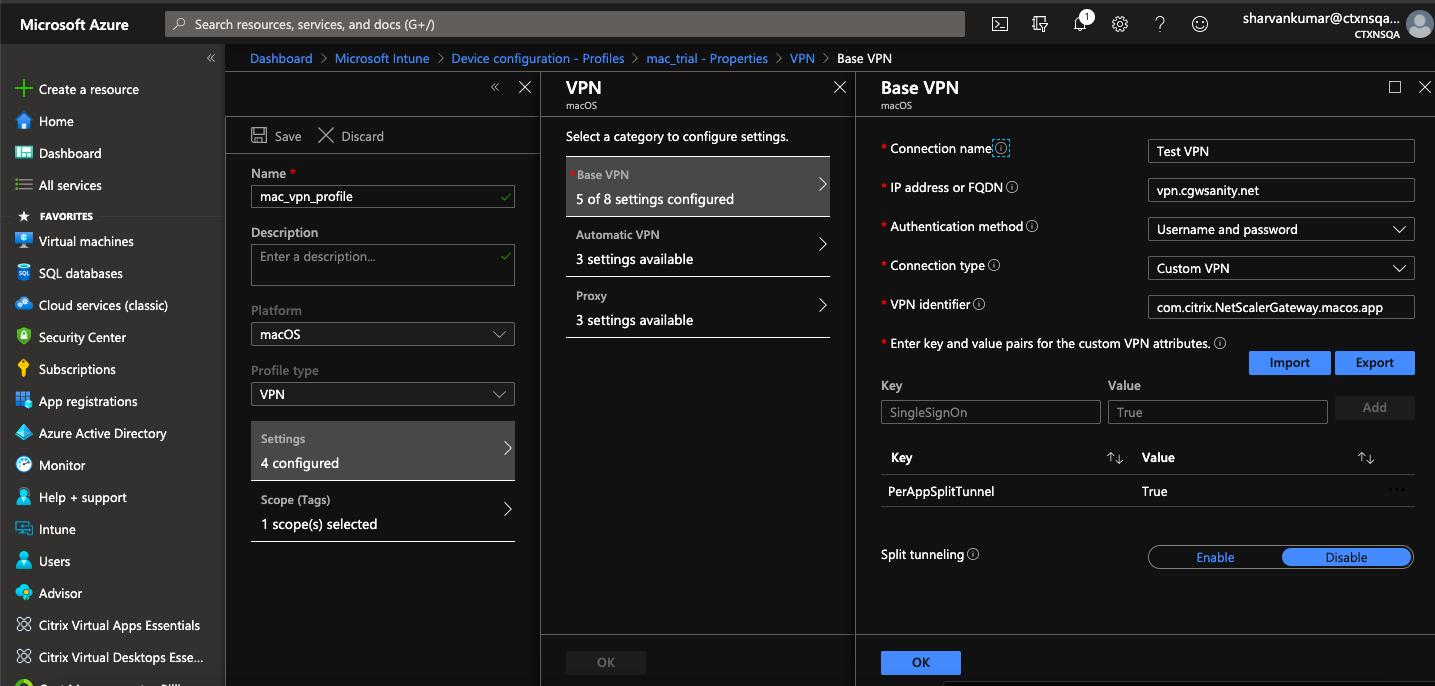1435x686 pixels.
Task: Click the Split tunneling info icon
Action: tap(973, 555)
